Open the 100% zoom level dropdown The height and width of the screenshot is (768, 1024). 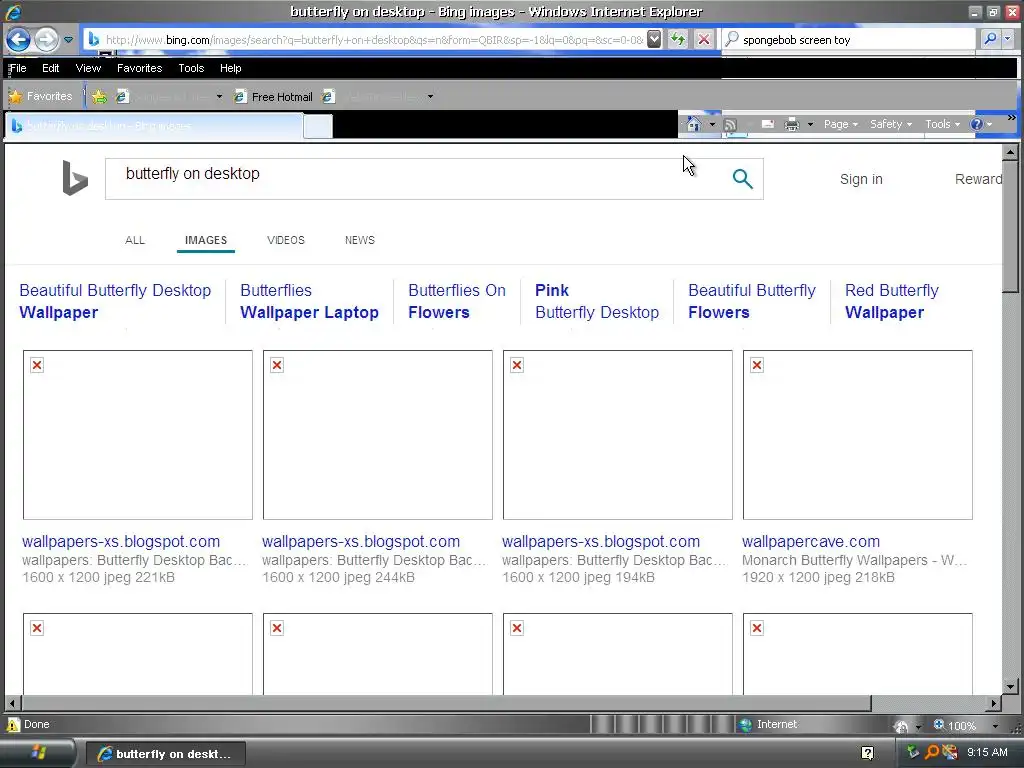pos(995,726)
